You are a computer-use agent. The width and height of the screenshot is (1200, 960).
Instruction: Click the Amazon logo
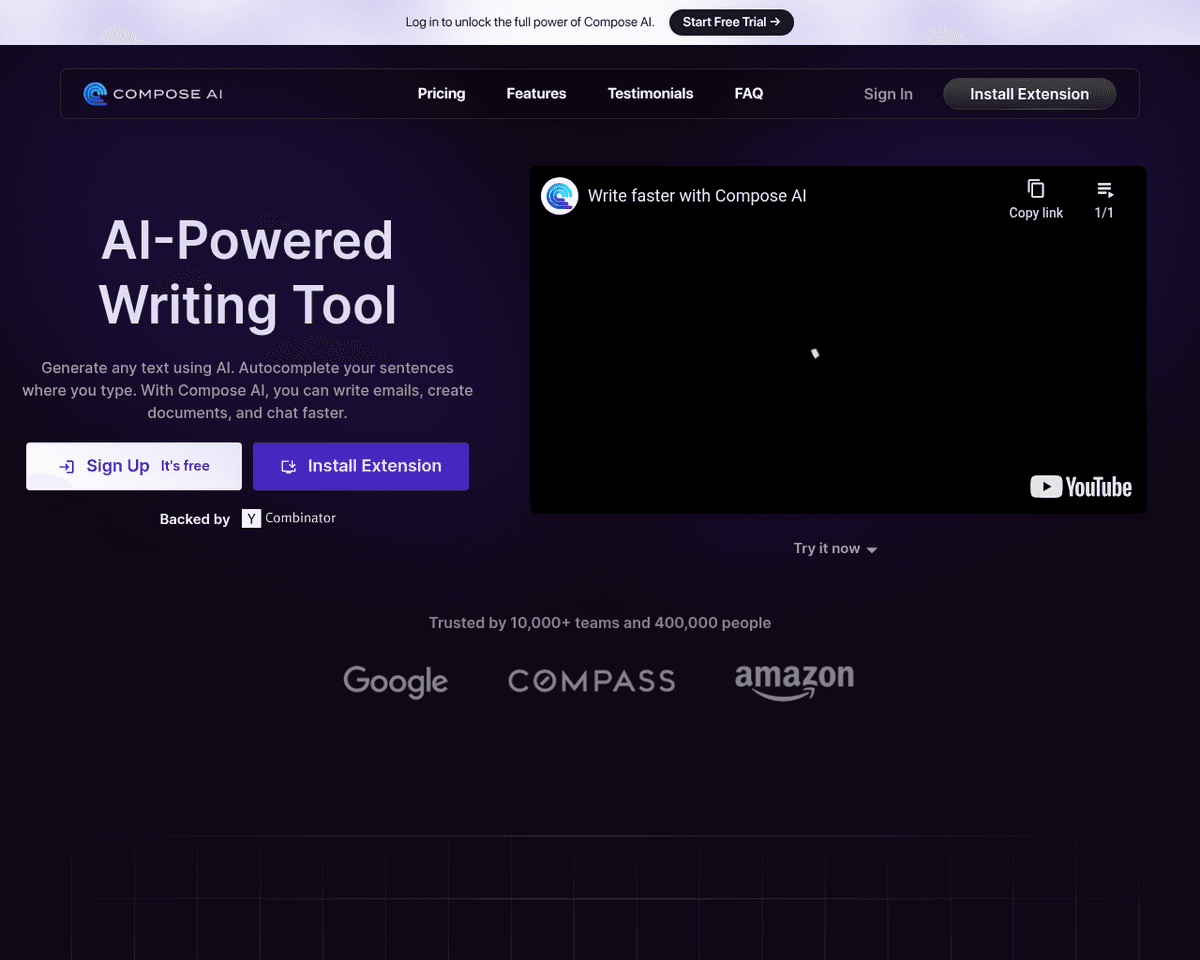point(794,680)
